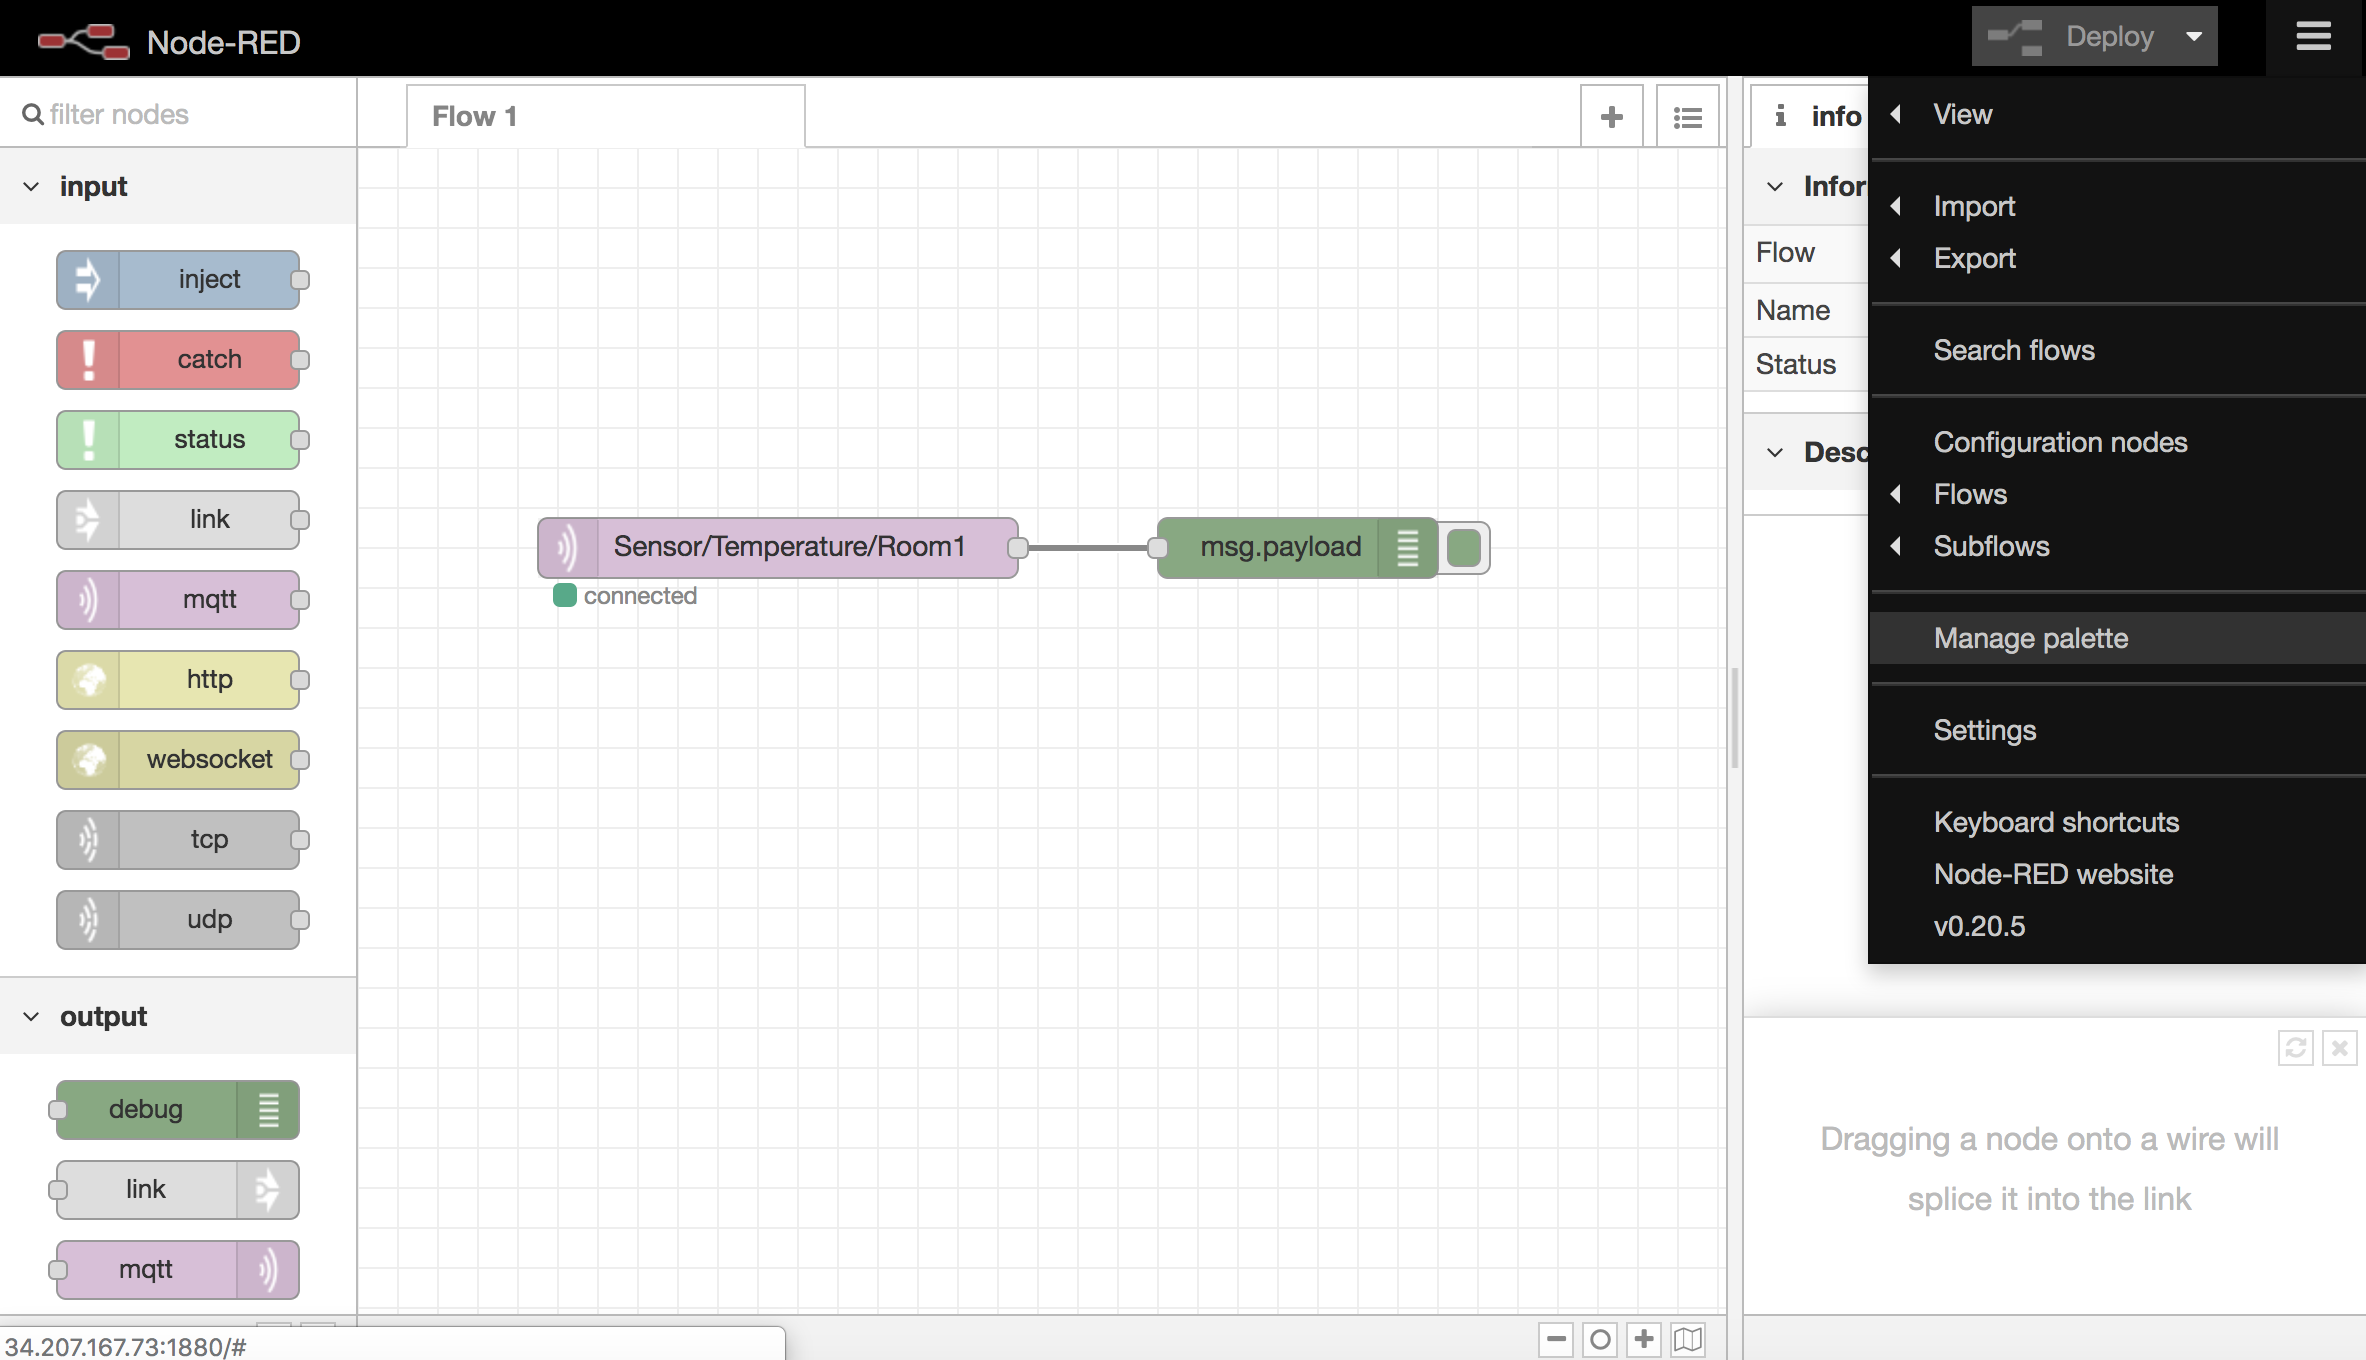Open the list of flows
The width and height of the screenshot is (2366, 1360).
click(x=1688, y=116)
